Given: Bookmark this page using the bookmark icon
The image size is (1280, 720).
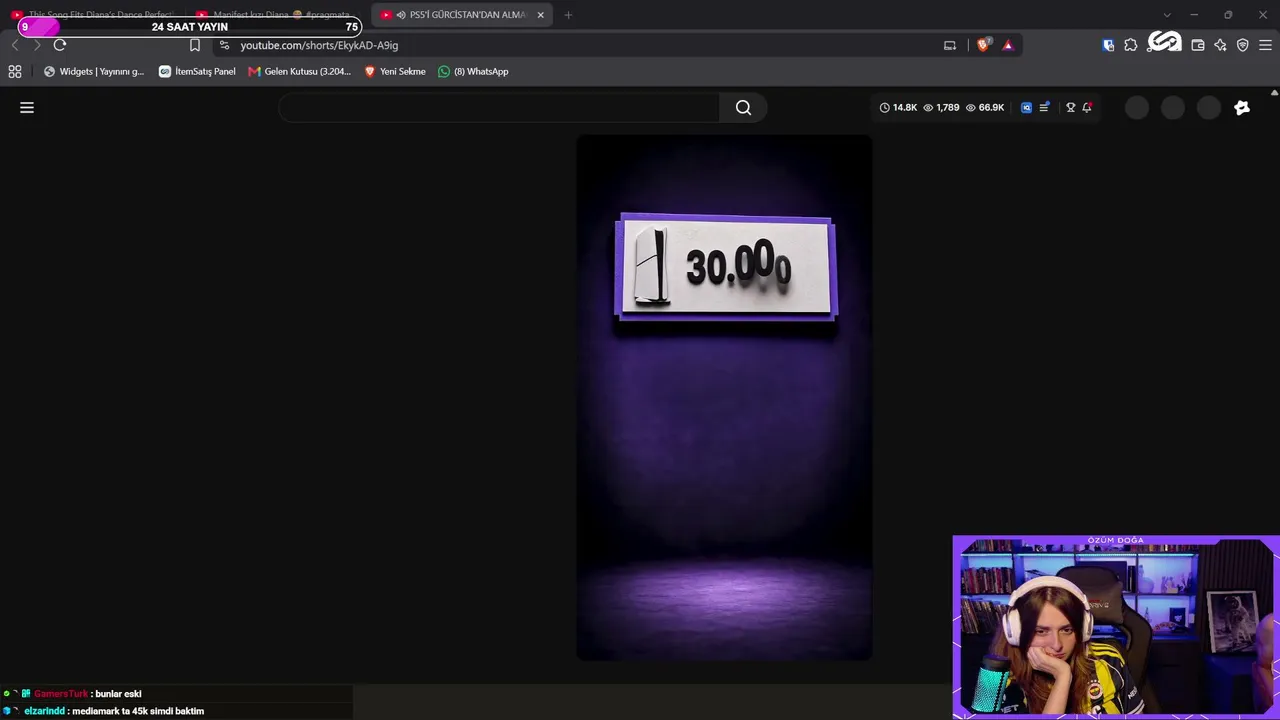Looking at the screenshot, I should click(x=195, y=45).
